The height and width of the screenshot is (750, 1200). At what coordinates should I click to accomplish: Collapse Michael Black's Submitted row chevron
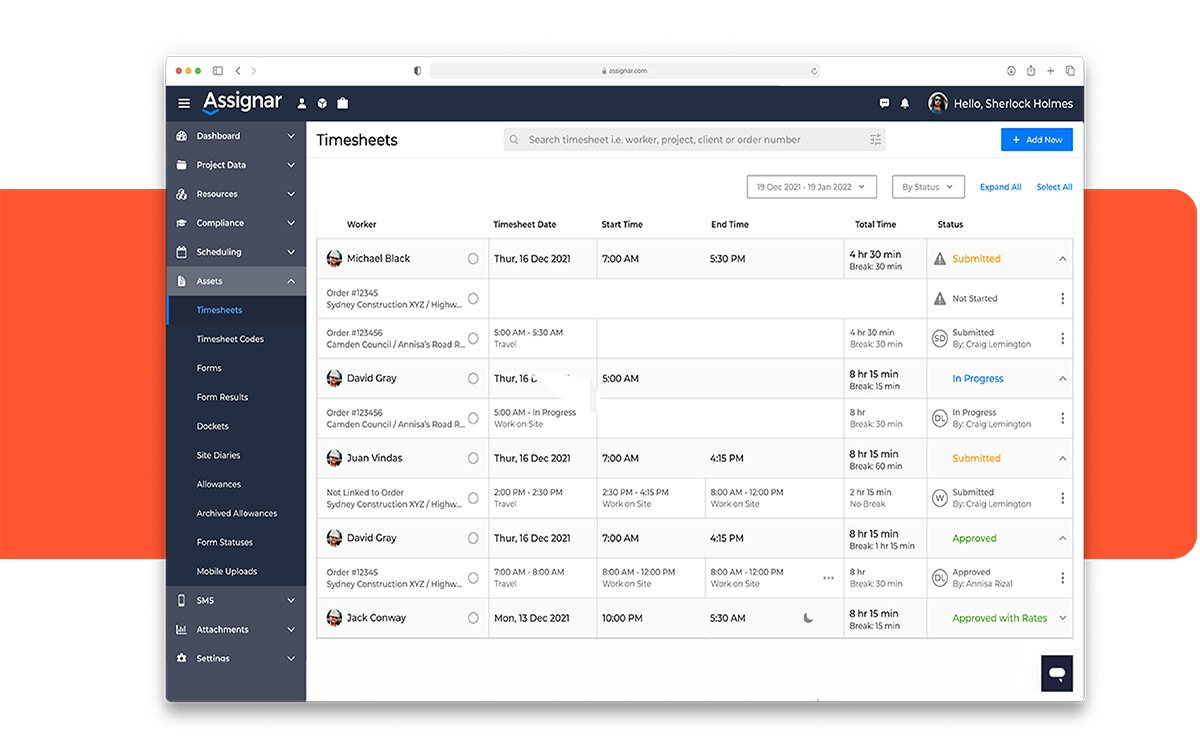click(1063, 258)
